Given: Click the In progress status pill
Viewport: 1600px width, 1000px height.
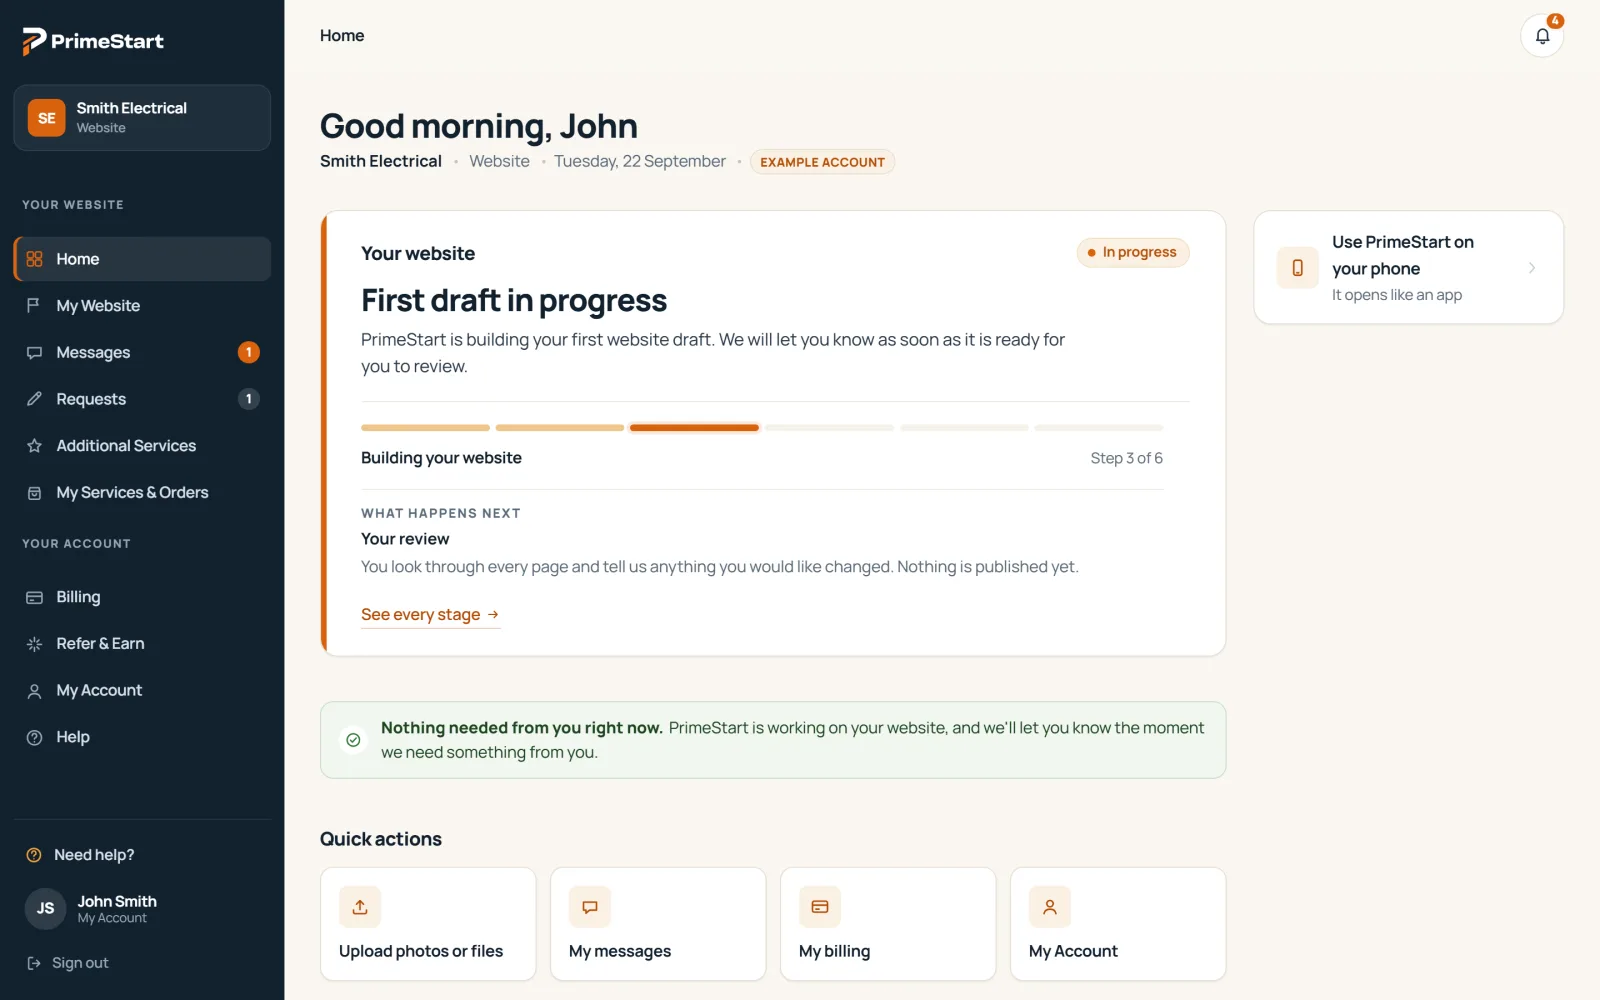Looking at the screenshot, I should 1133,252.
